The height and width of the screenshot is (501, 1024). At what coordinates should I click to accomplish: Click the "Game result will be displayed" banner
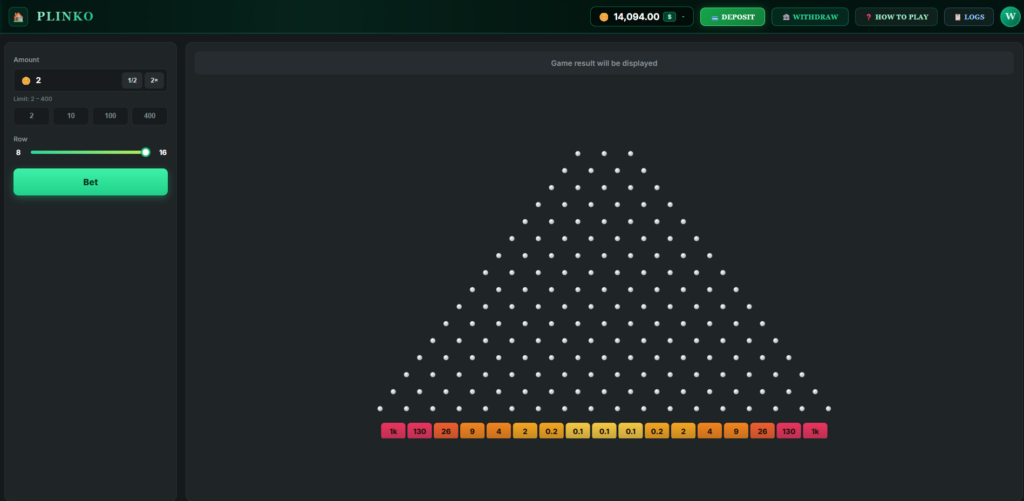click(604, 63)
